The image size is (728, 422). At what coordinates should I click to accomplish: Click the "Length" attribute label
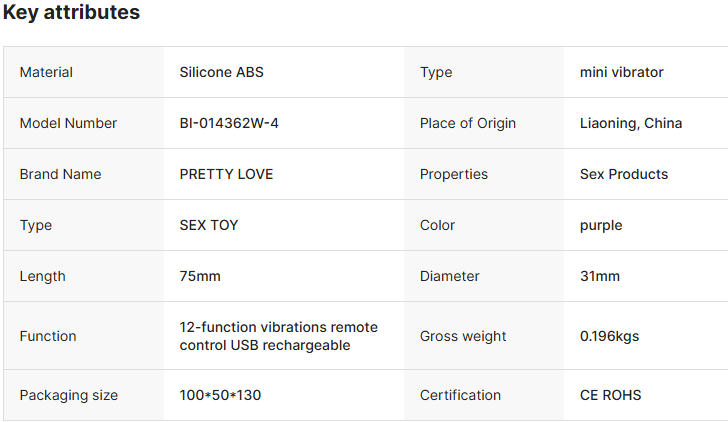point(42,276)
